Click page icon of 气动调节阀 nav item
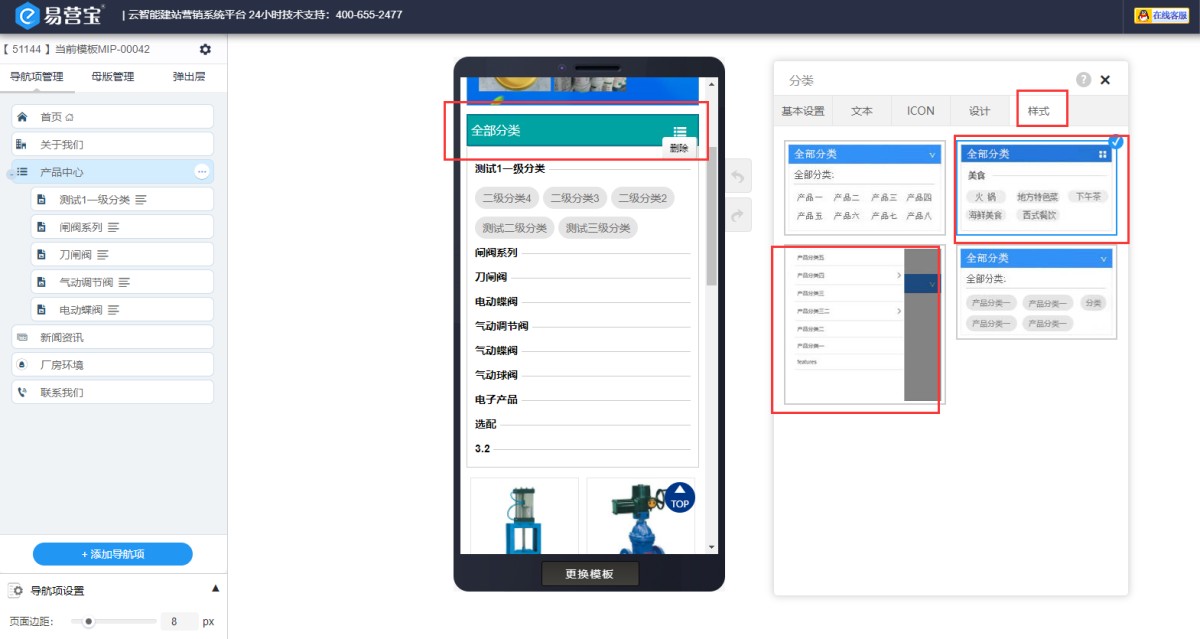Image resolution: width=1200 pixels, height=639 pixels. point(41,282)
